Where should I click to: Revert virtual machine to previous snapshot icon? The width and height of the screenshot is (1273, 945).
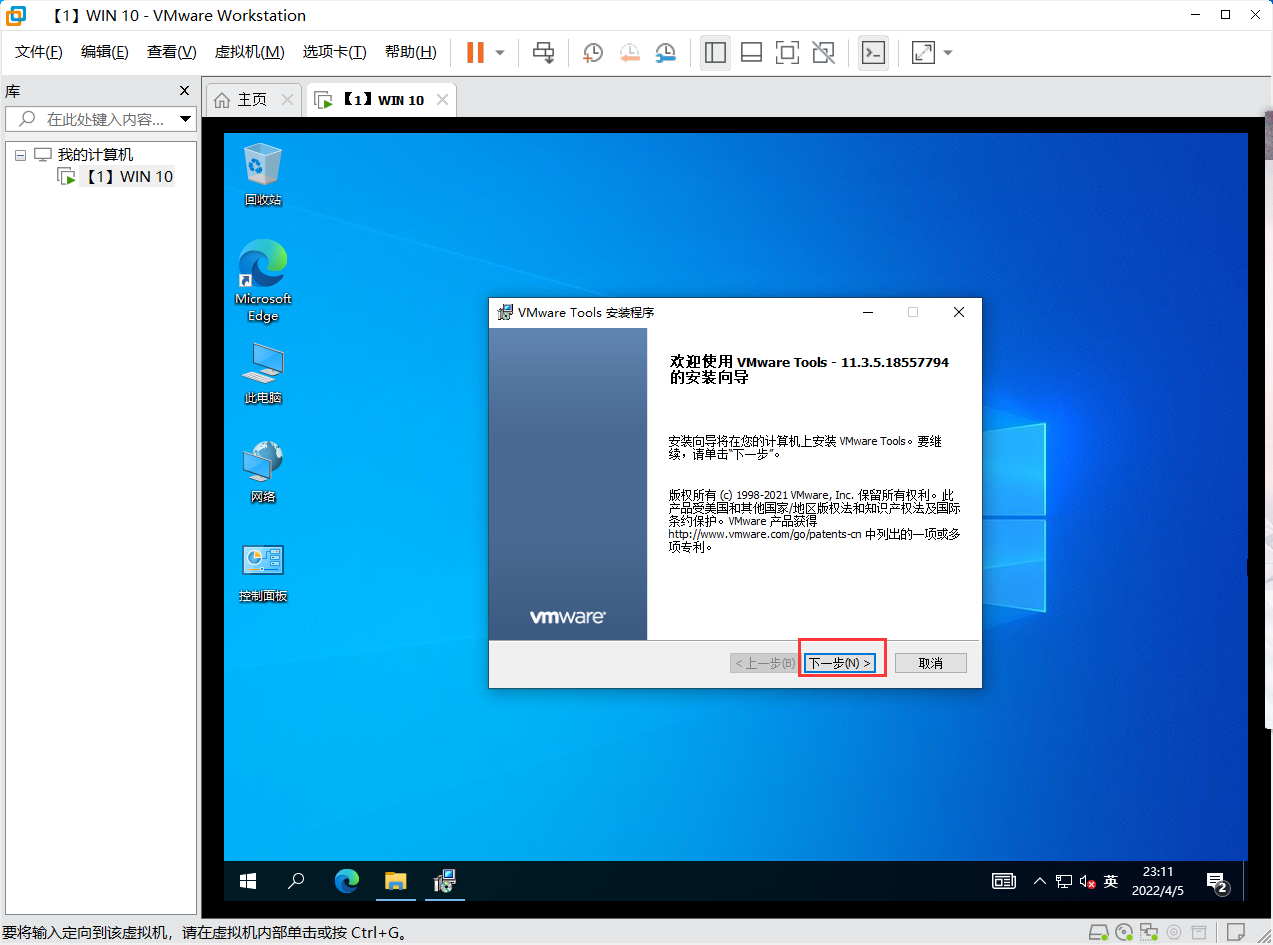[629, 52]
